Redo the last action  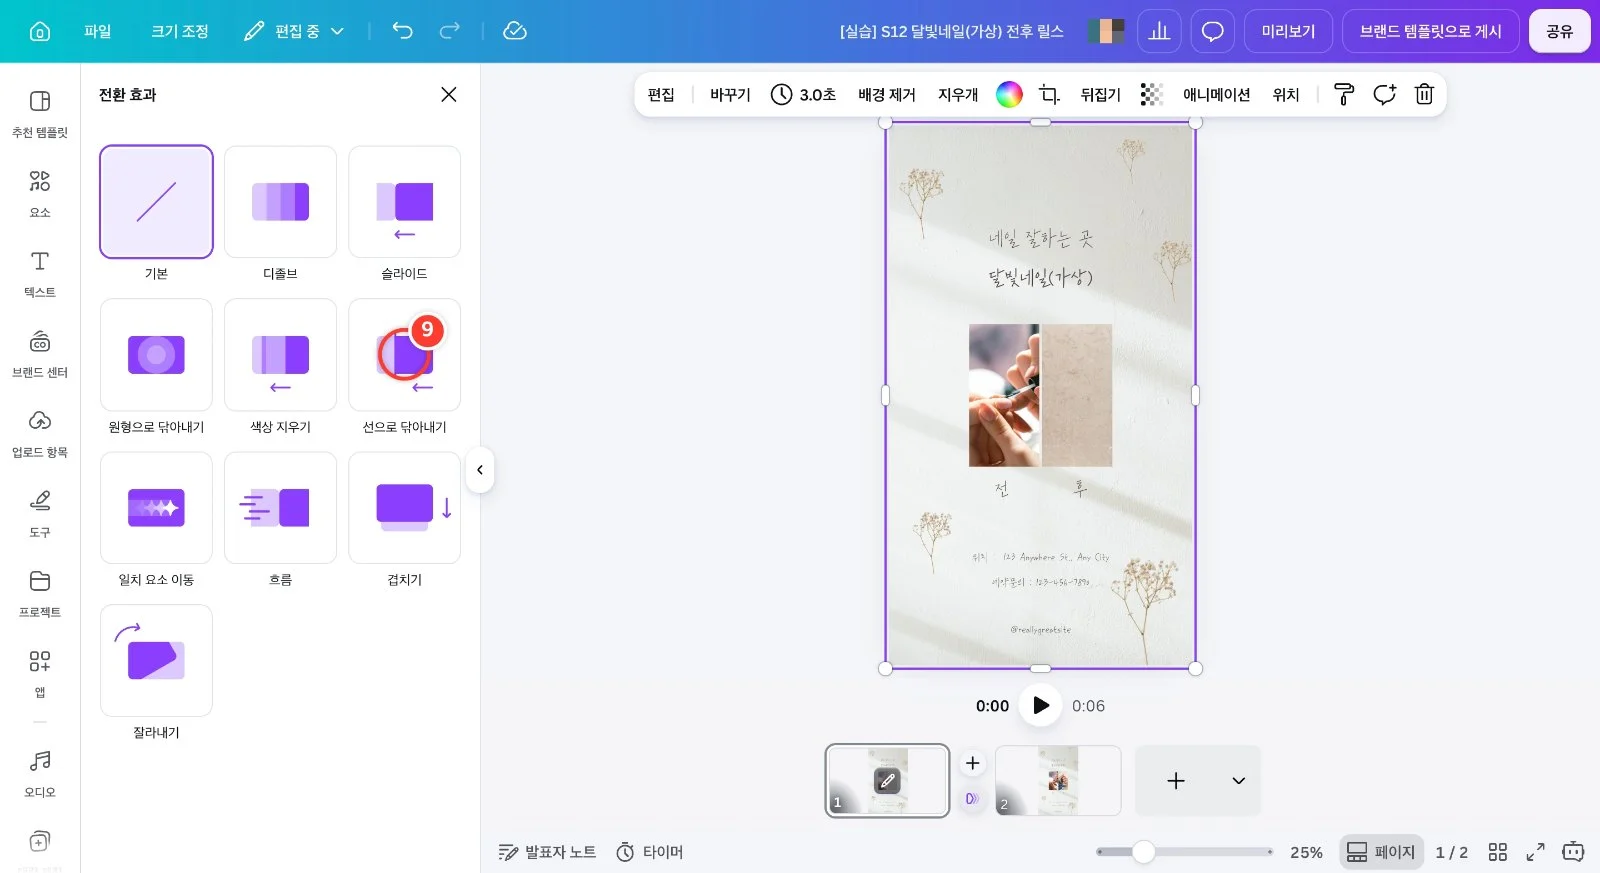click(450, 31)
